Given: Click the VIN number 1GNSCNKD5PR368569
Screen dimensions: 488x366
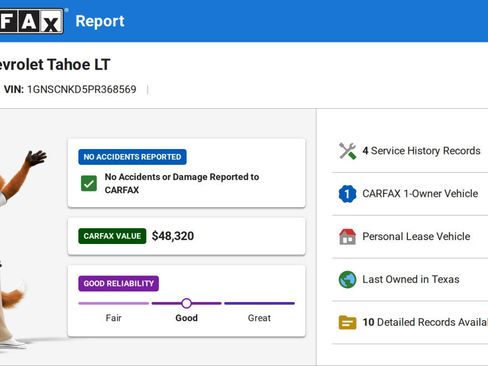Looking at the screenshot, I should 82,89.
